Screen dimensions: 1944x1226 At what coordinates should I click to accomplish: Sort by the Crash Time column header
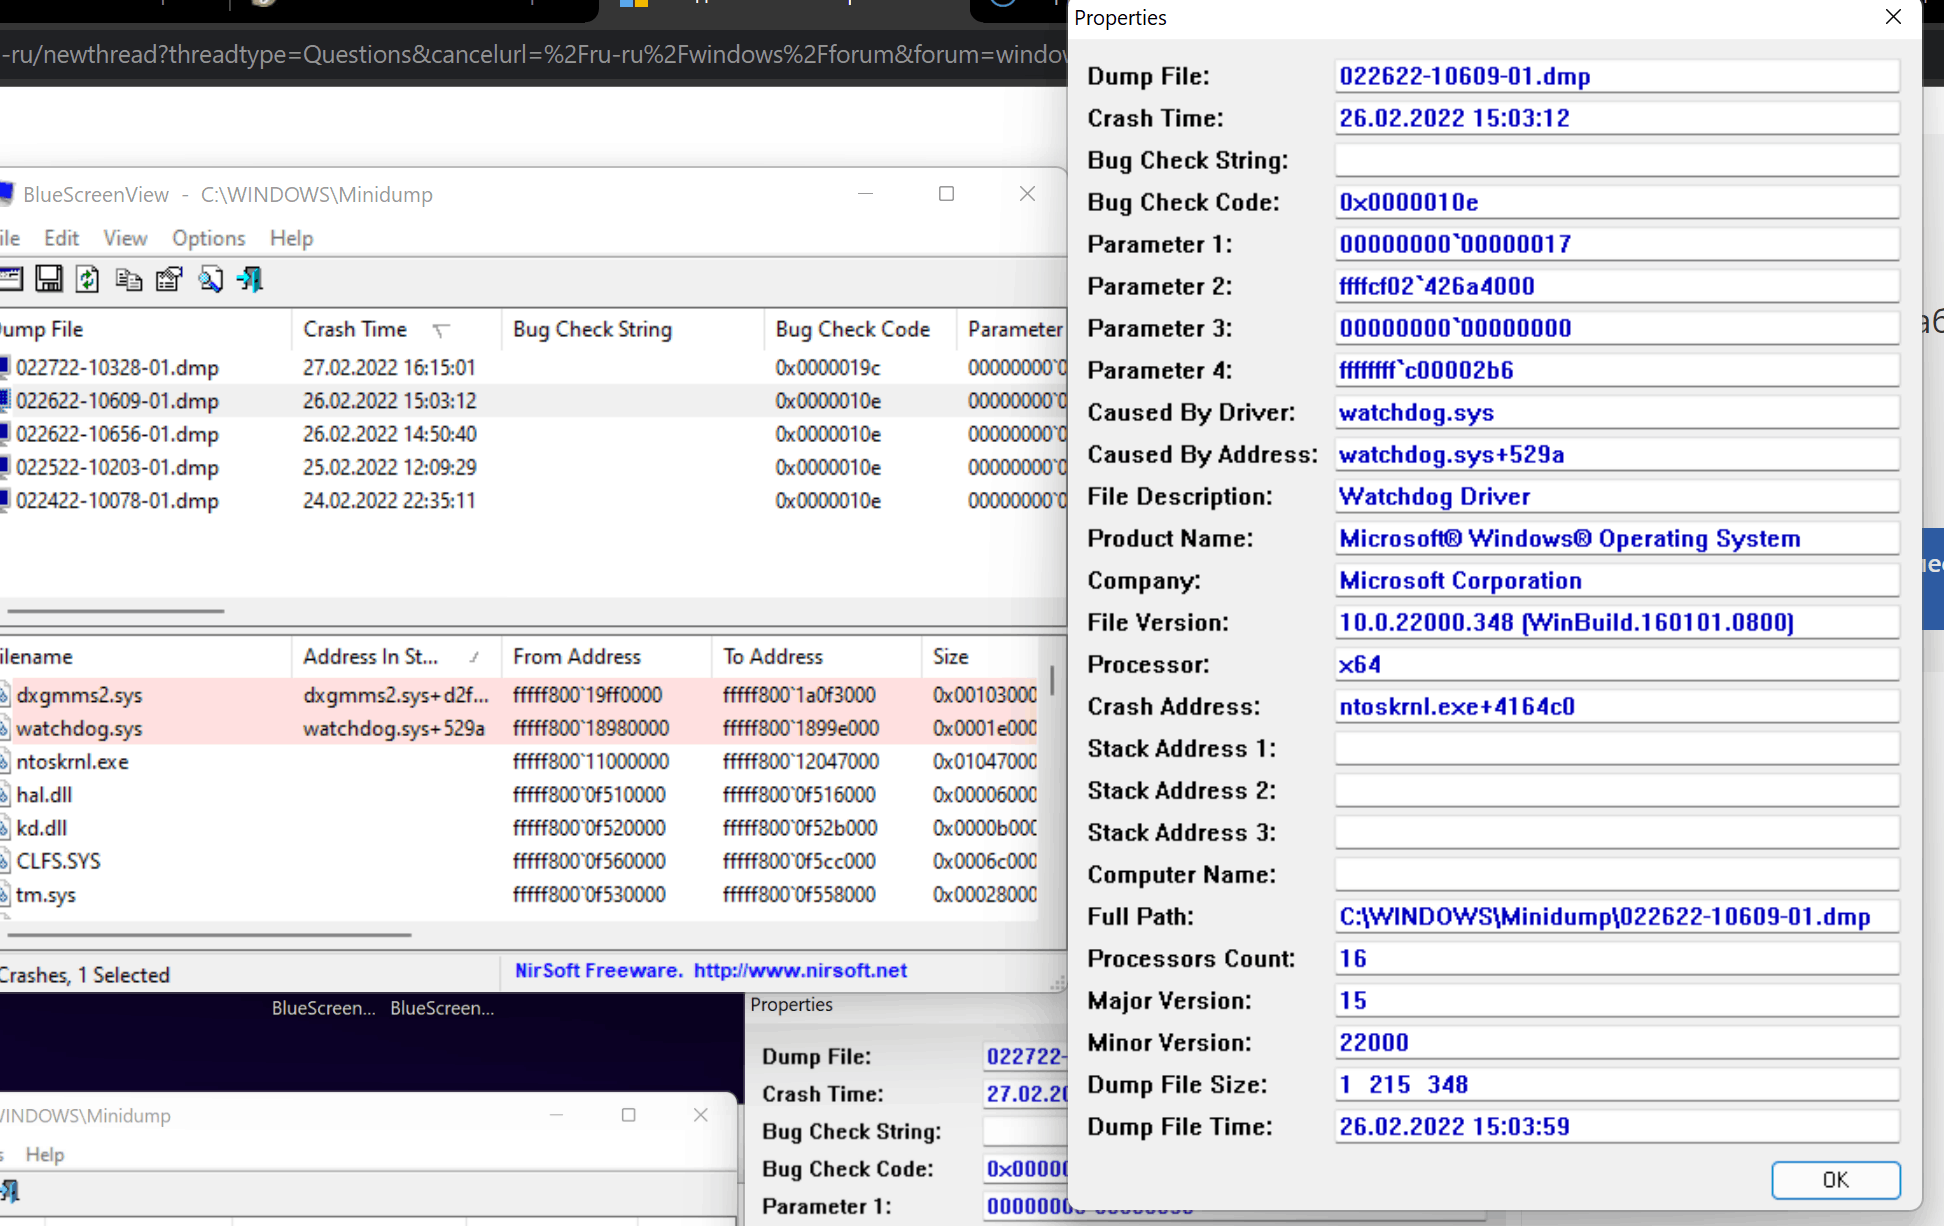tap(396, 329)
